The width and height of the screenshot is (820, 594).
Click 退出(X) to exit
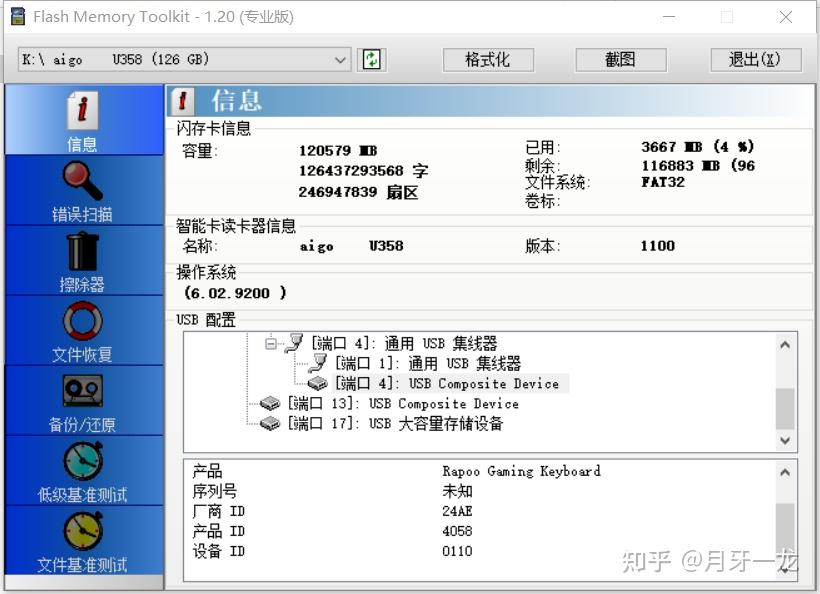click(x=755, y=59)
